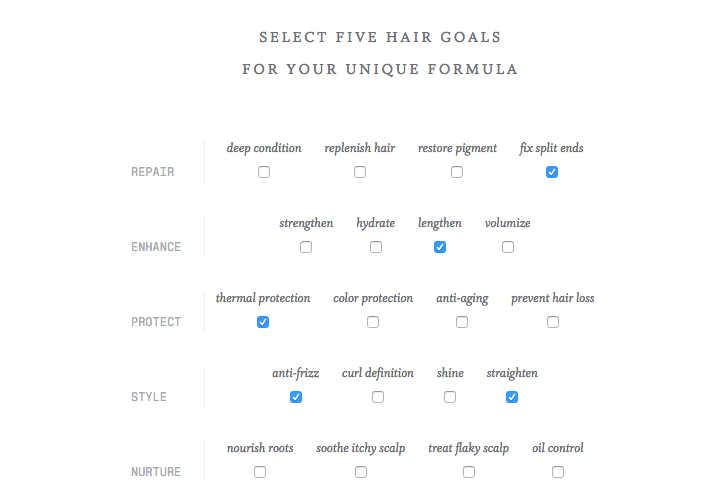
Task: Check treat flaky scalp
Action: click(469, 472)
